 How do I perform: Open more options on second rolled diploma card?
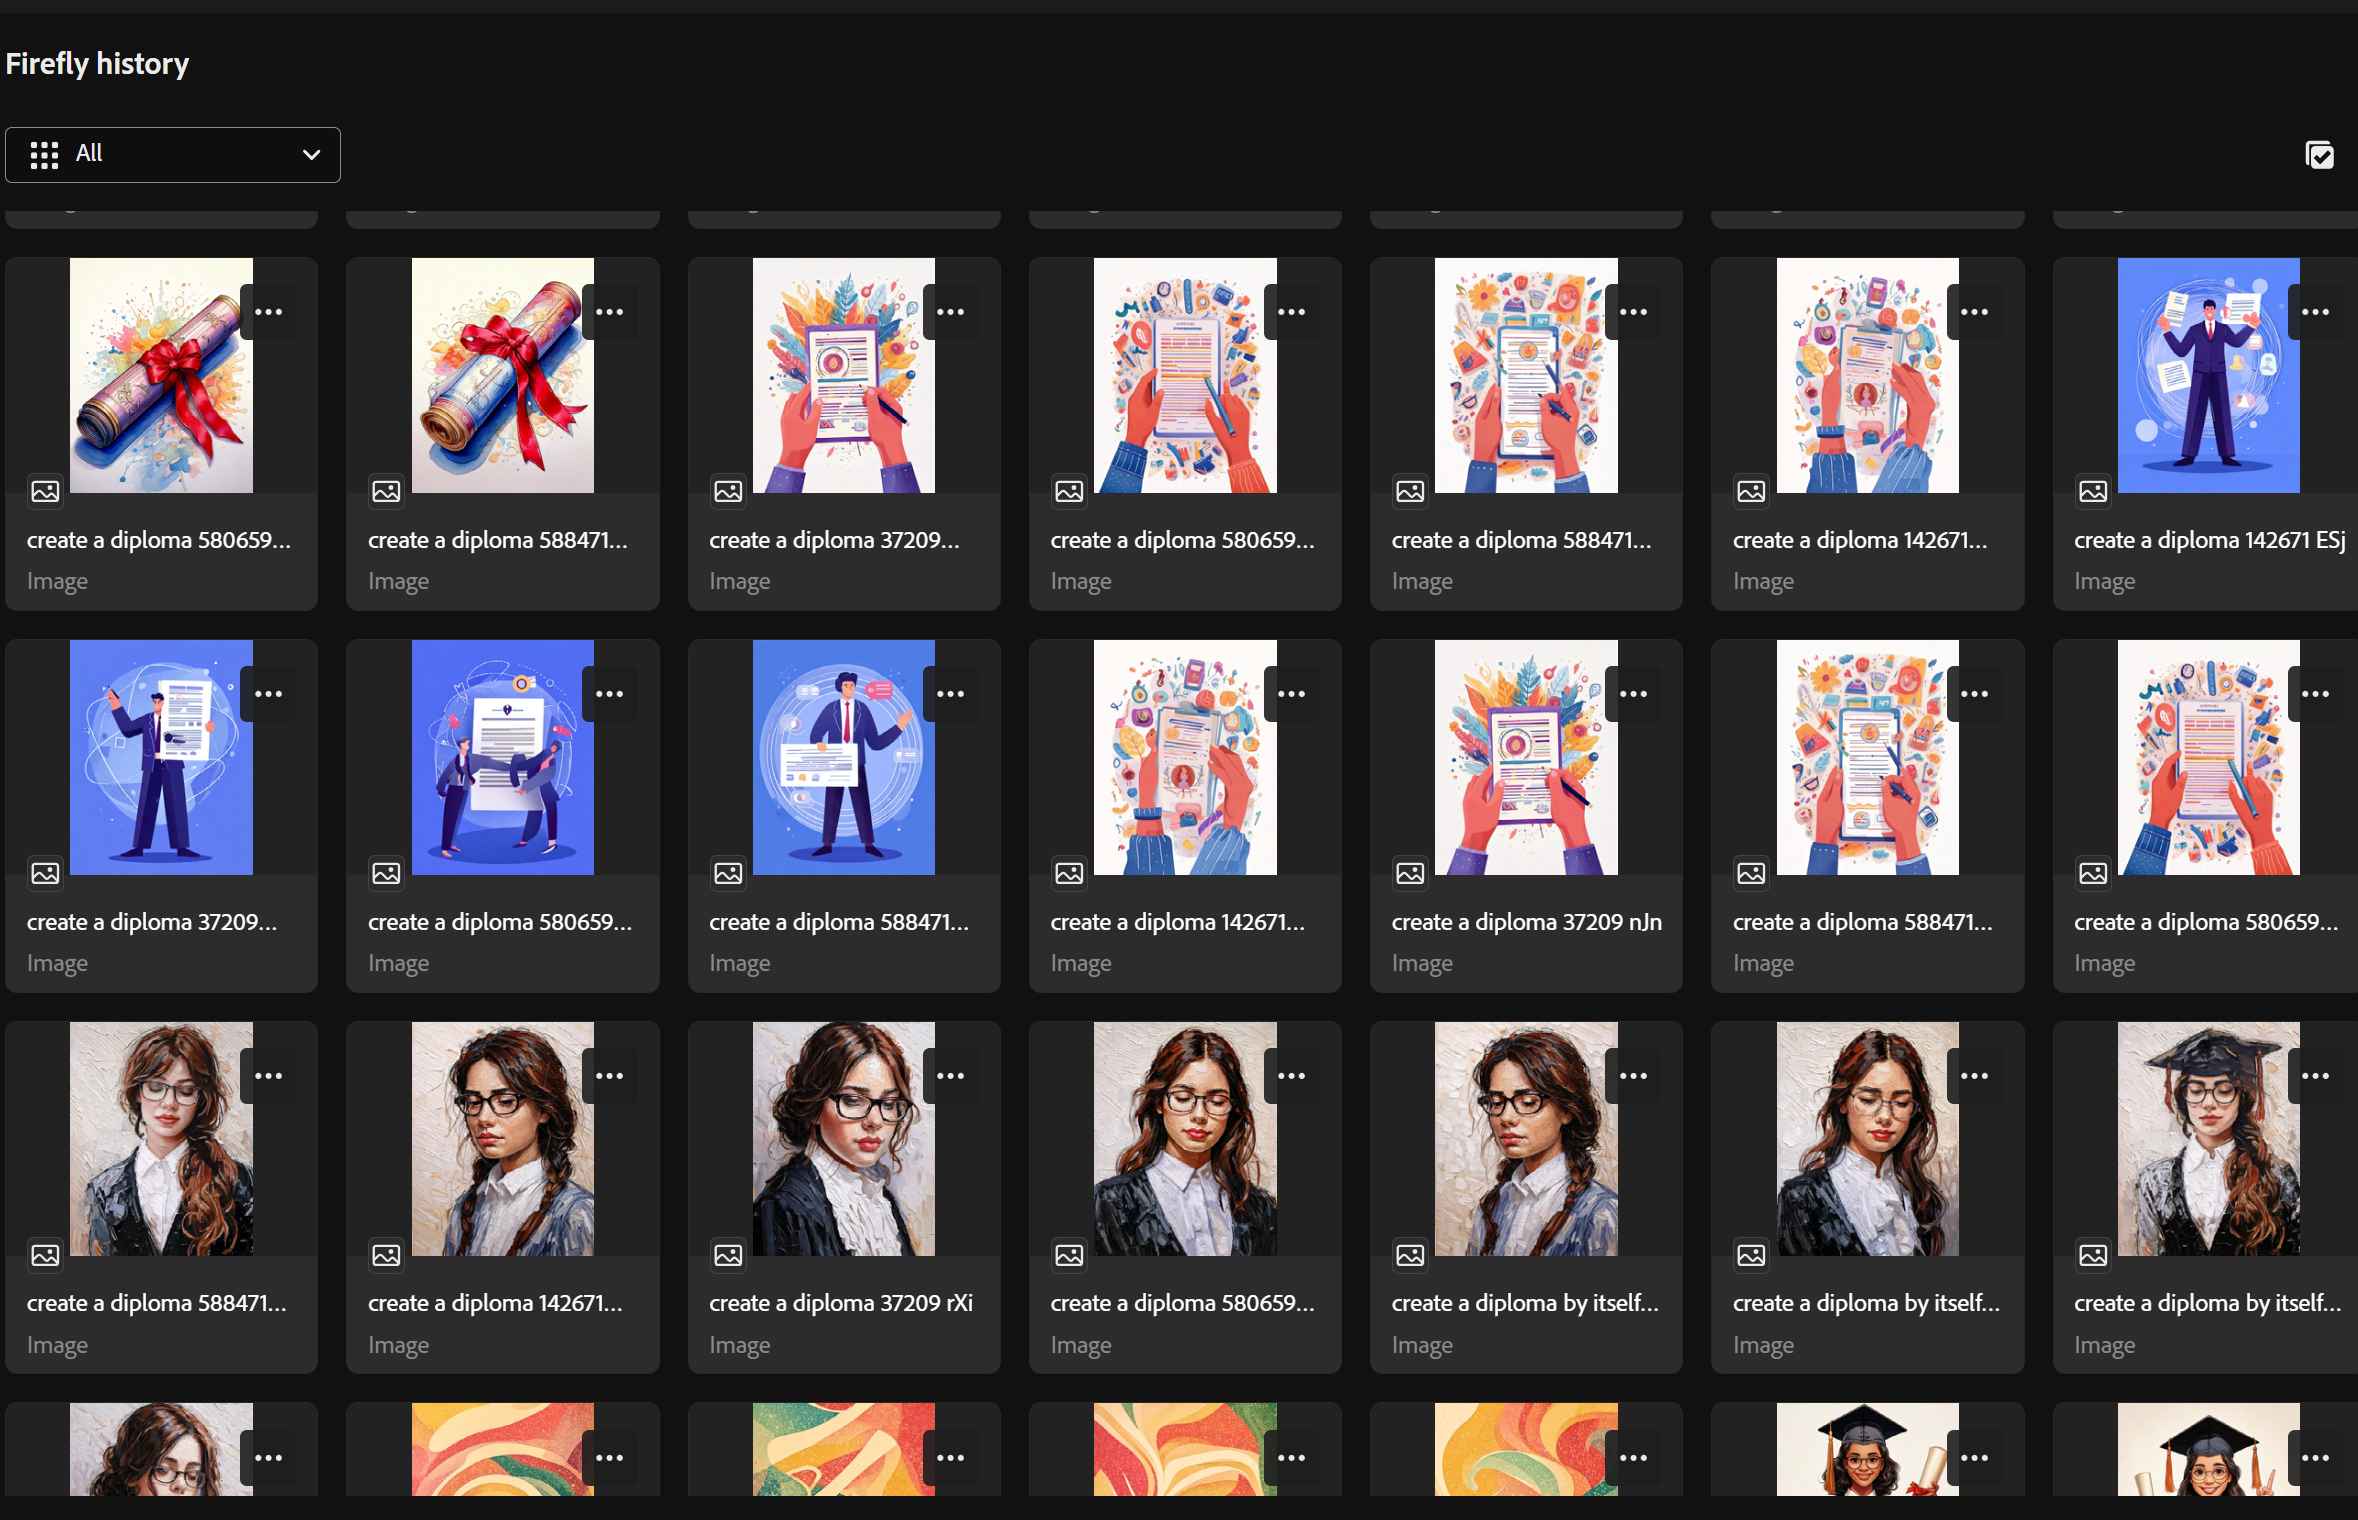point(609,312)
